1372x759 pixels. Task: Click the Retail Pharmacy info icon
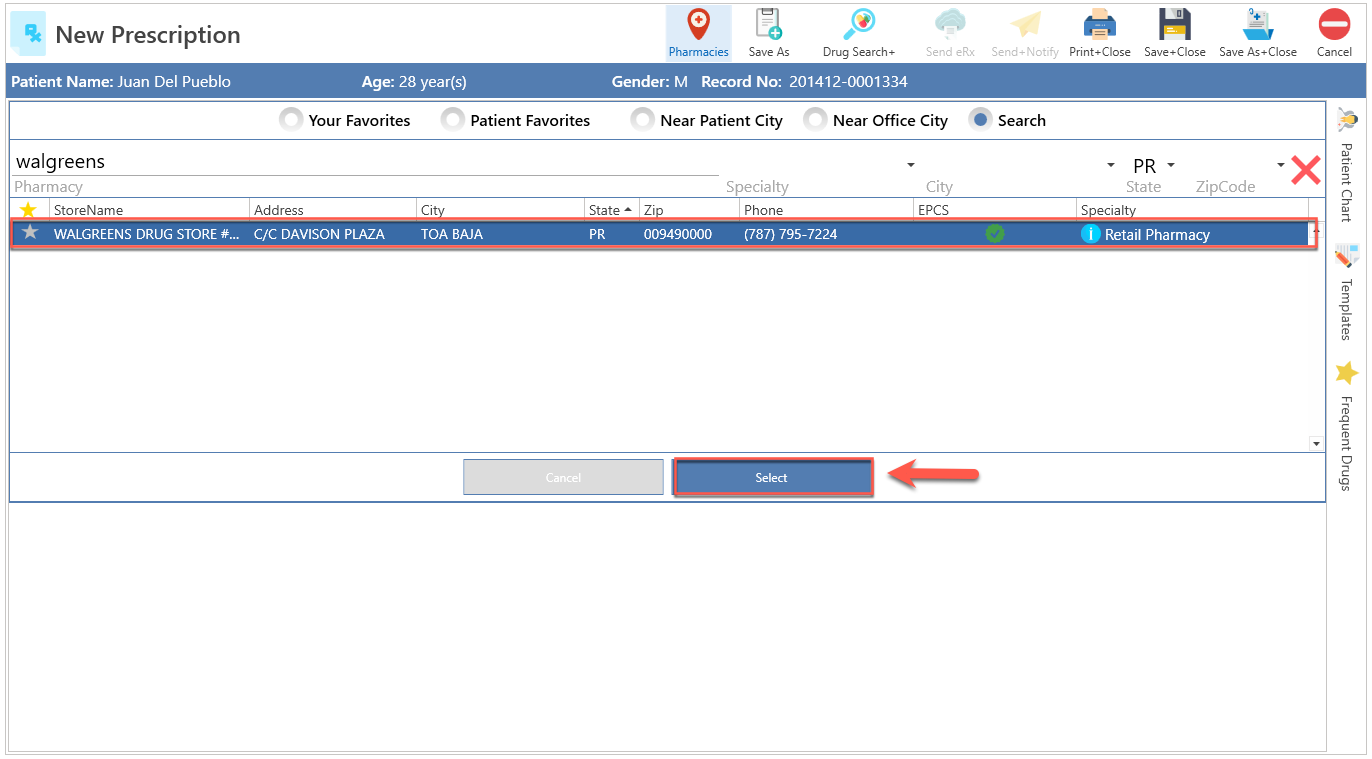[x=1091, y=234]
